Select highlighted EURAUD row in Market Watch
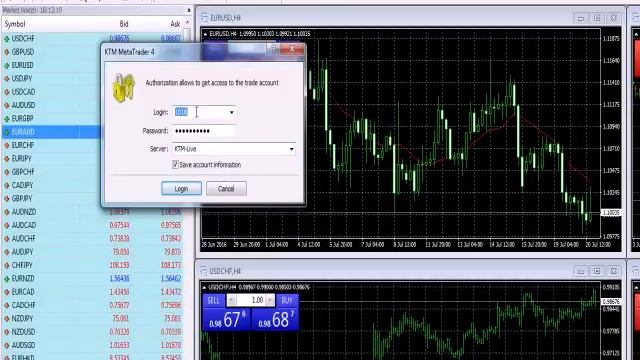This screenshot has height=360, width=640. [92, 132]
